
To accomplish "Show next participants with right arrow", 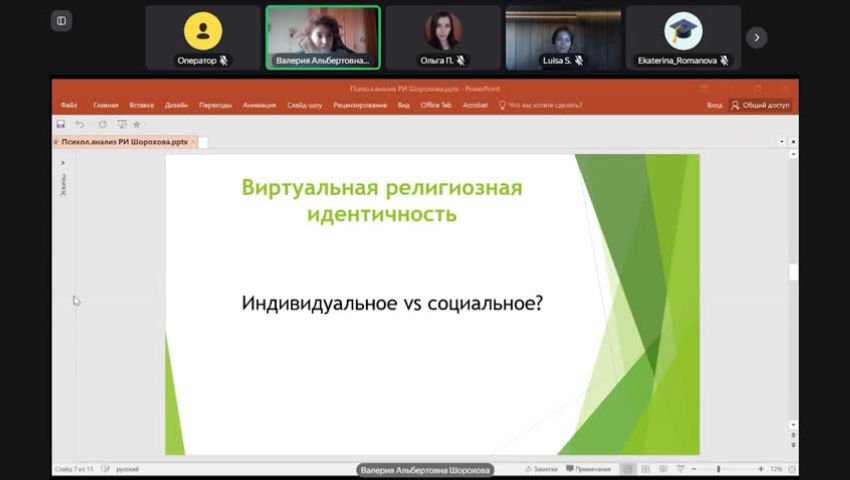I will coord(756,37).
